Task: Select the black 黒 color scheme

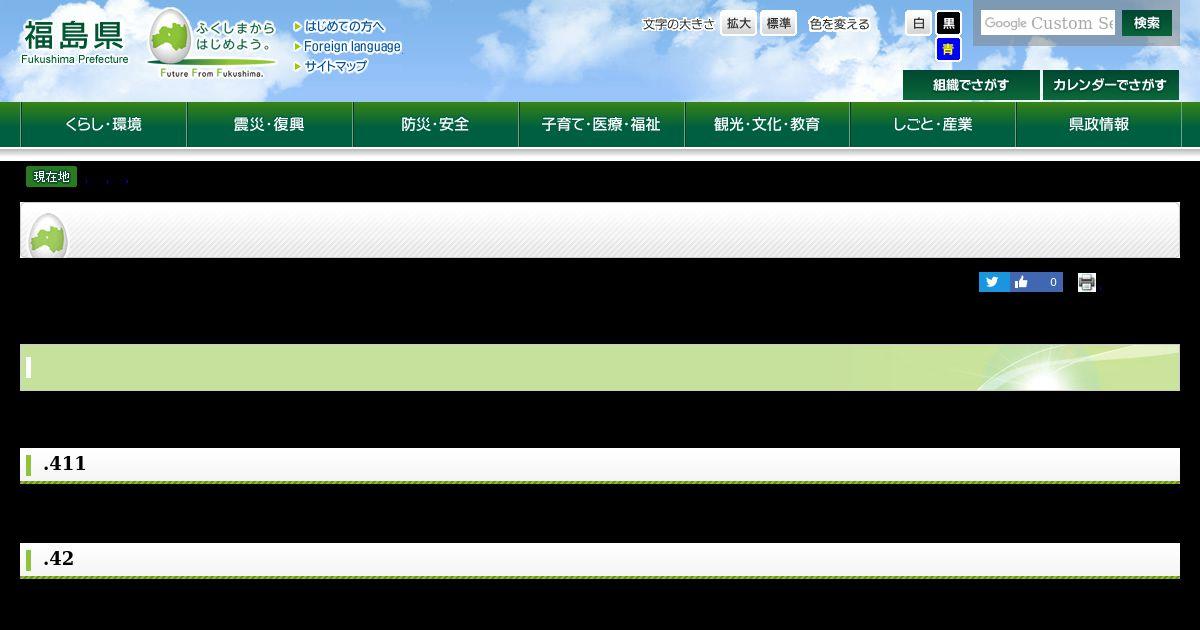Action: (x=948, y=23)
